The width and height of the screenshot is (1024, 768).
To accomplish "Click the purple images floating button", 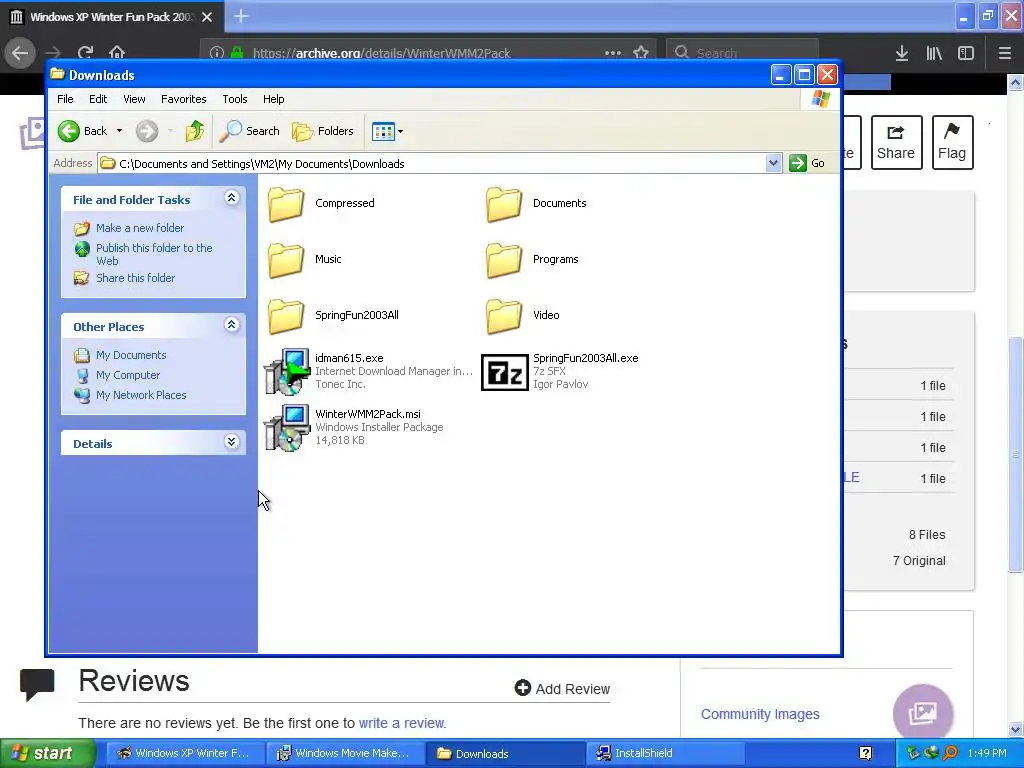I will point(923,714).
